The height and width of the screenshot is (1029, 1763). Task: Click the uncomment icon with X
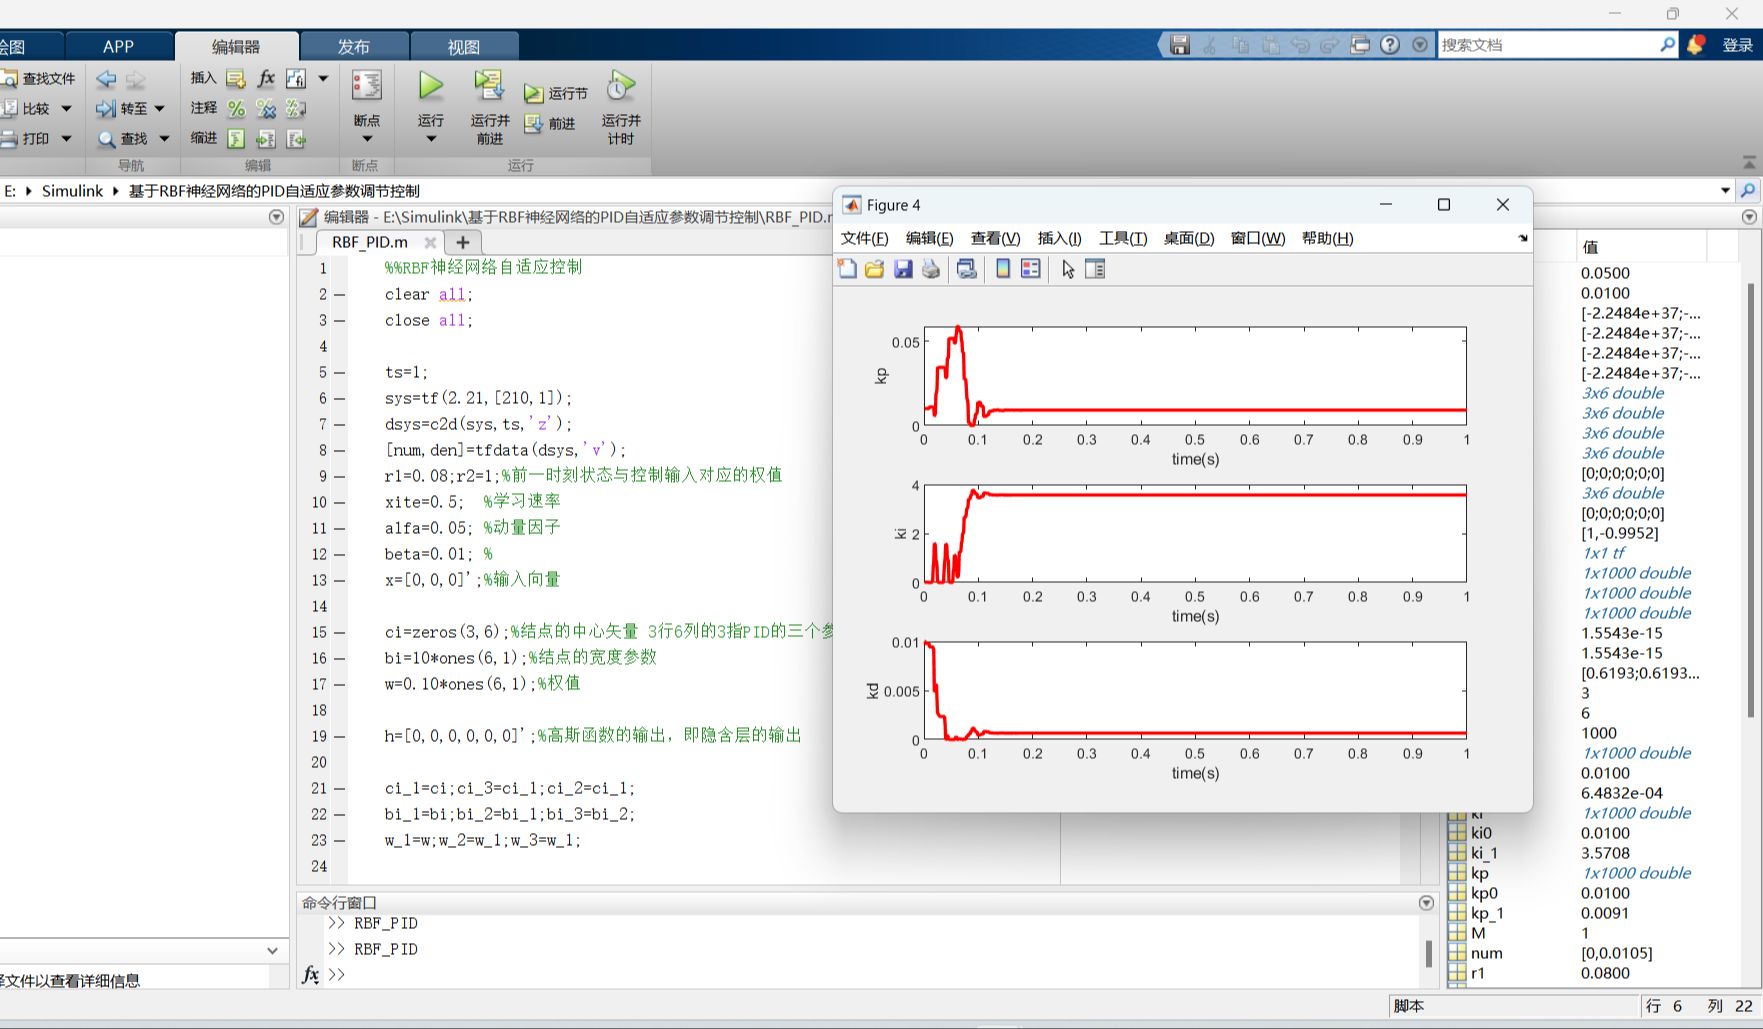coord(266,108)
